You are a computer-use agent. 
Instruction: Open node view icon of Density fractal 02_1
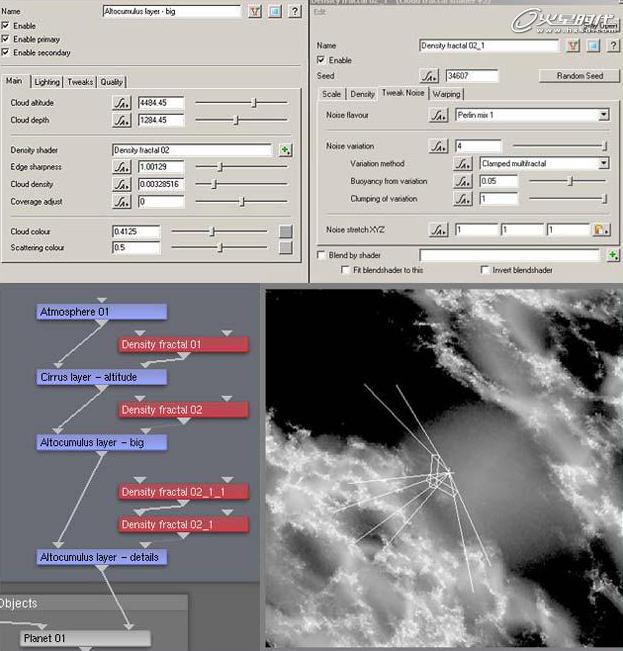click(593, 46)
